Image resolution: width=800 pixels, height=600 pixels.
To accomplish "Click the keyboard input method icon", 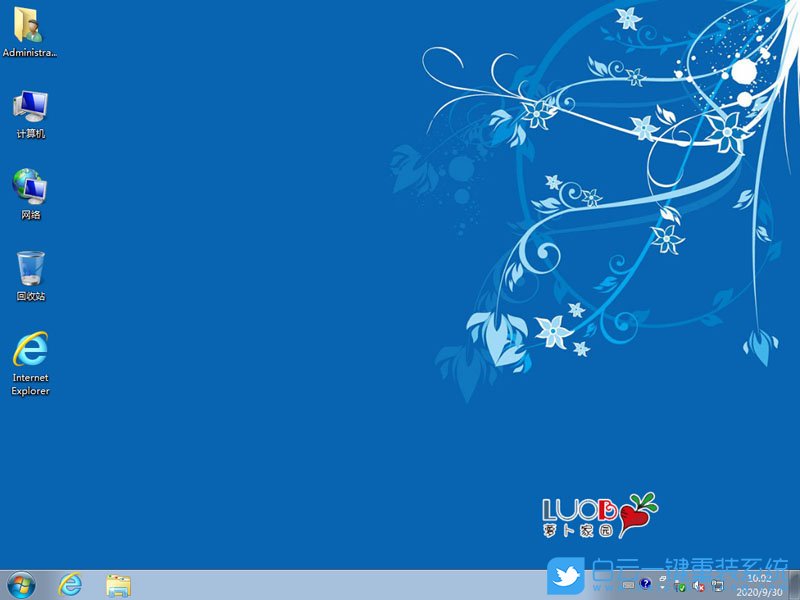I will 628,584.
